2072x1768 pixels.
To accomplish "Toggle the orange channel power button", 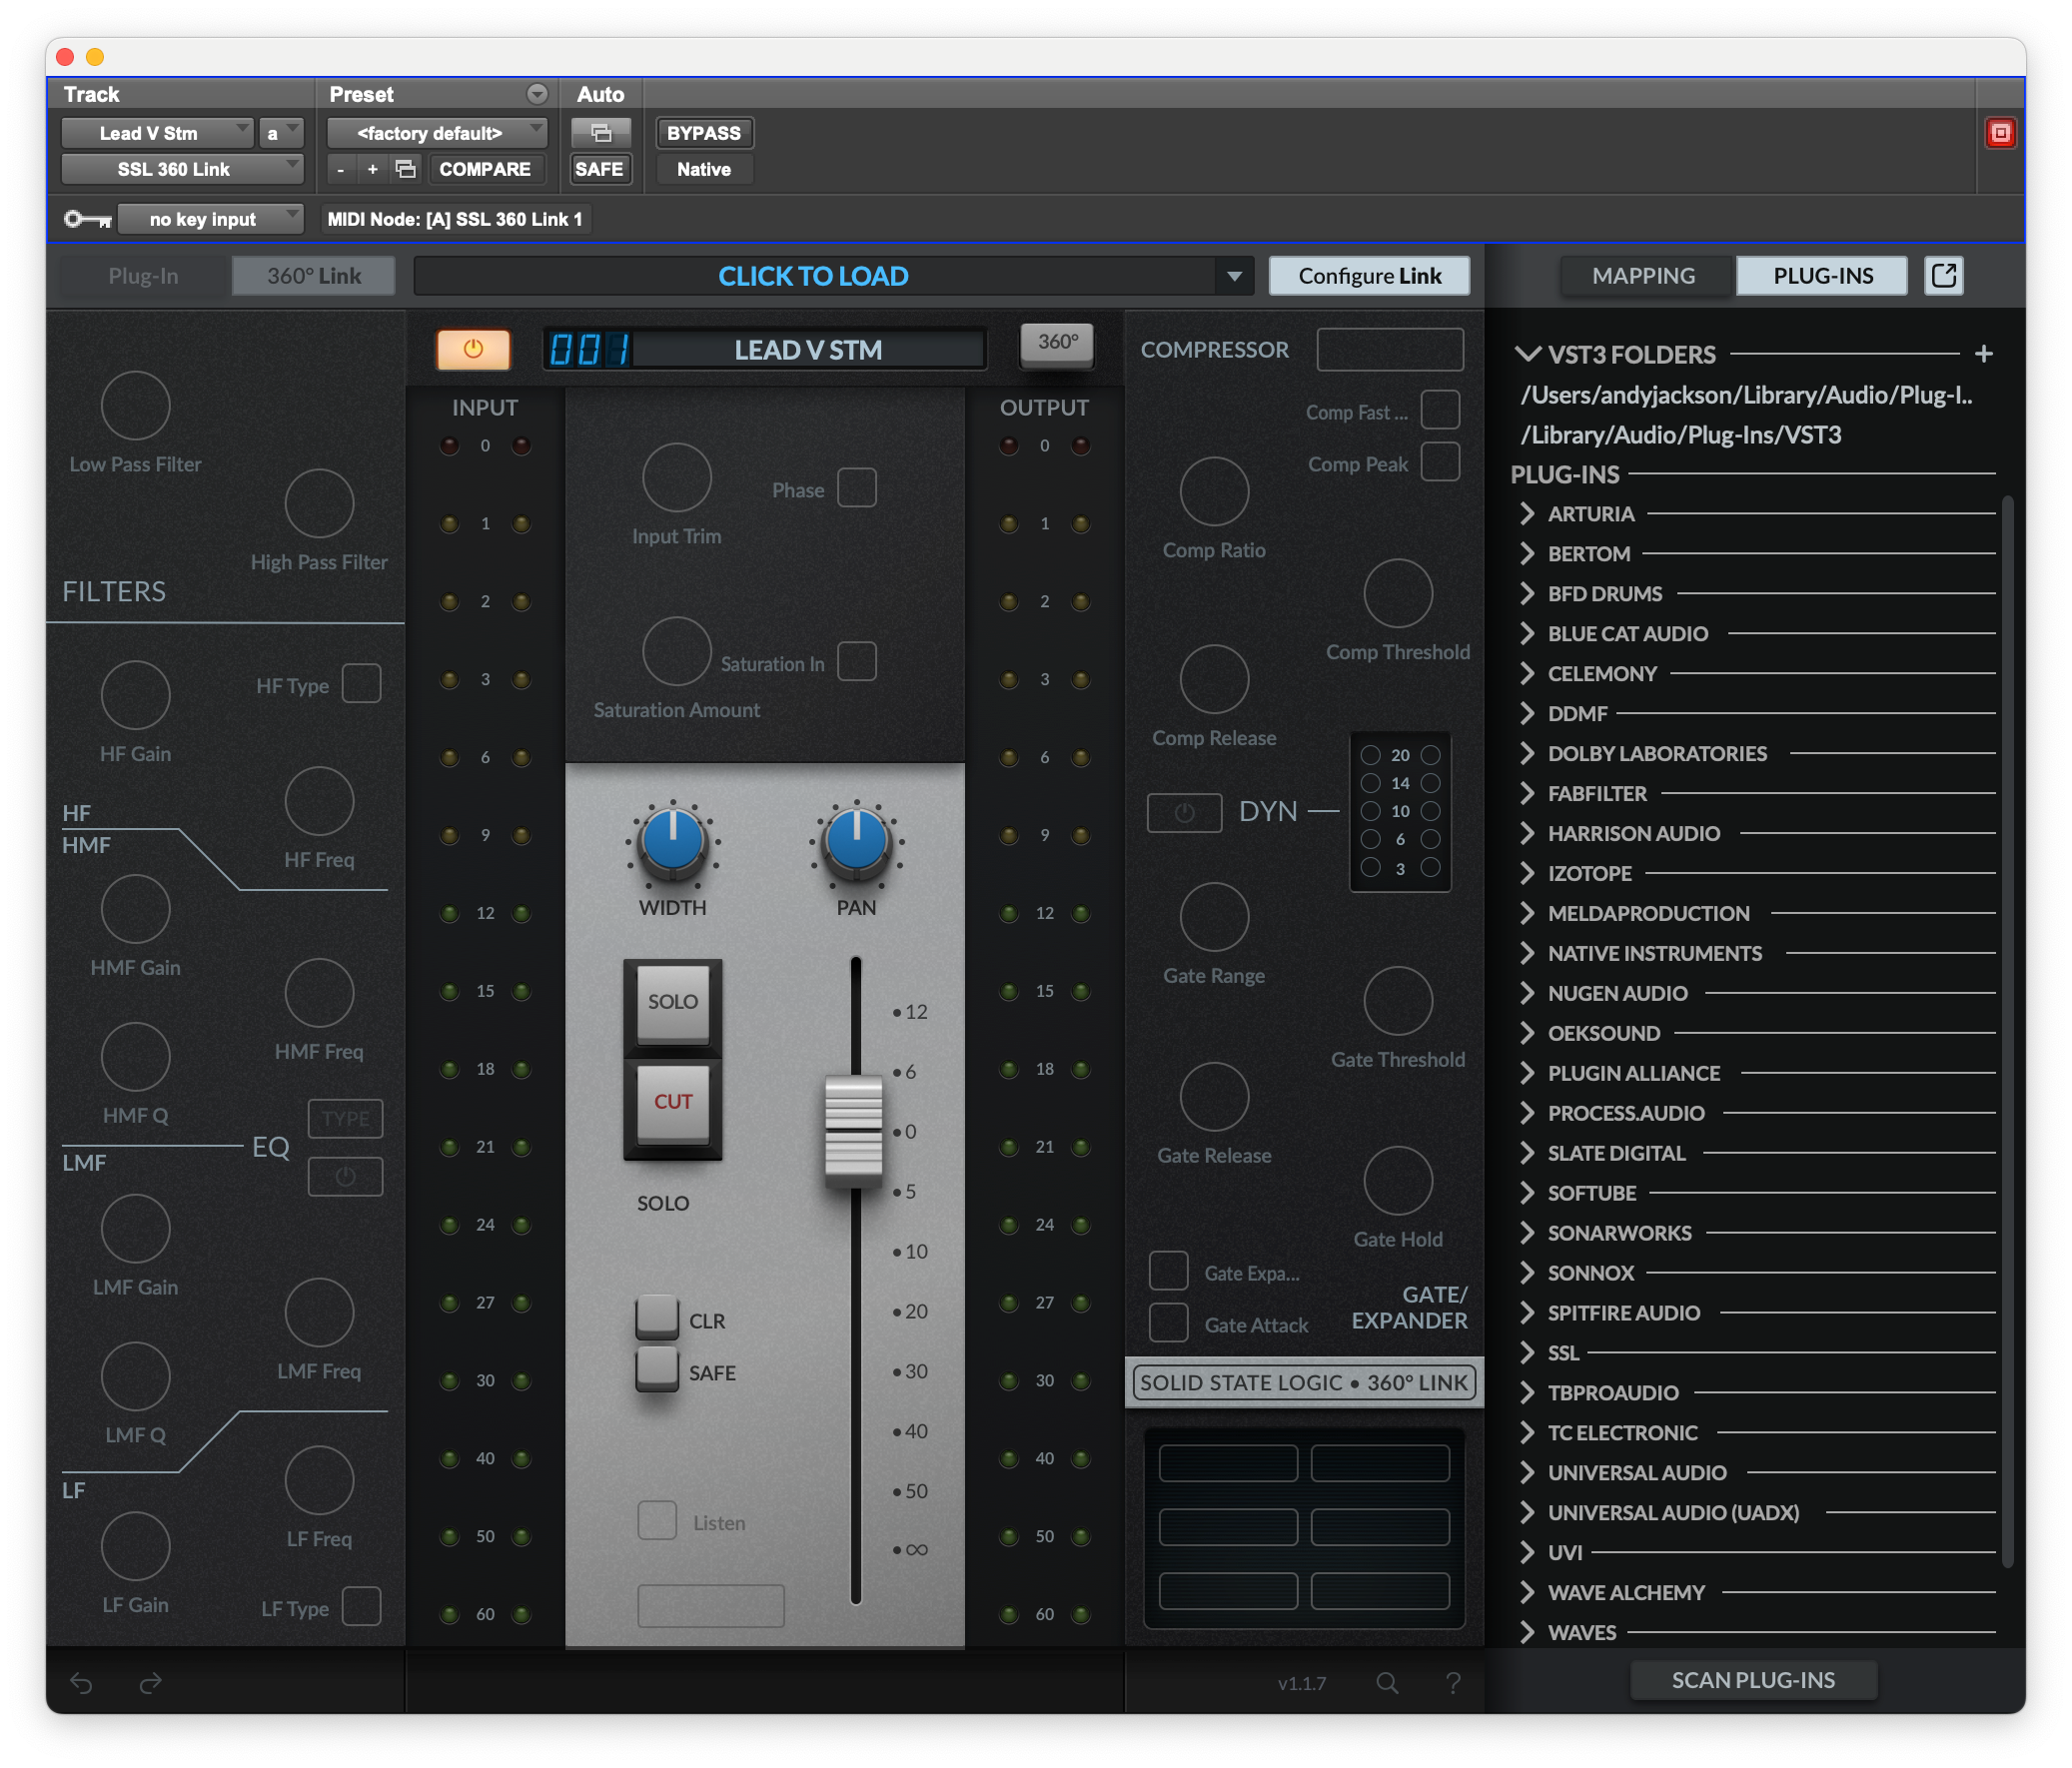I will pos(473,349).
